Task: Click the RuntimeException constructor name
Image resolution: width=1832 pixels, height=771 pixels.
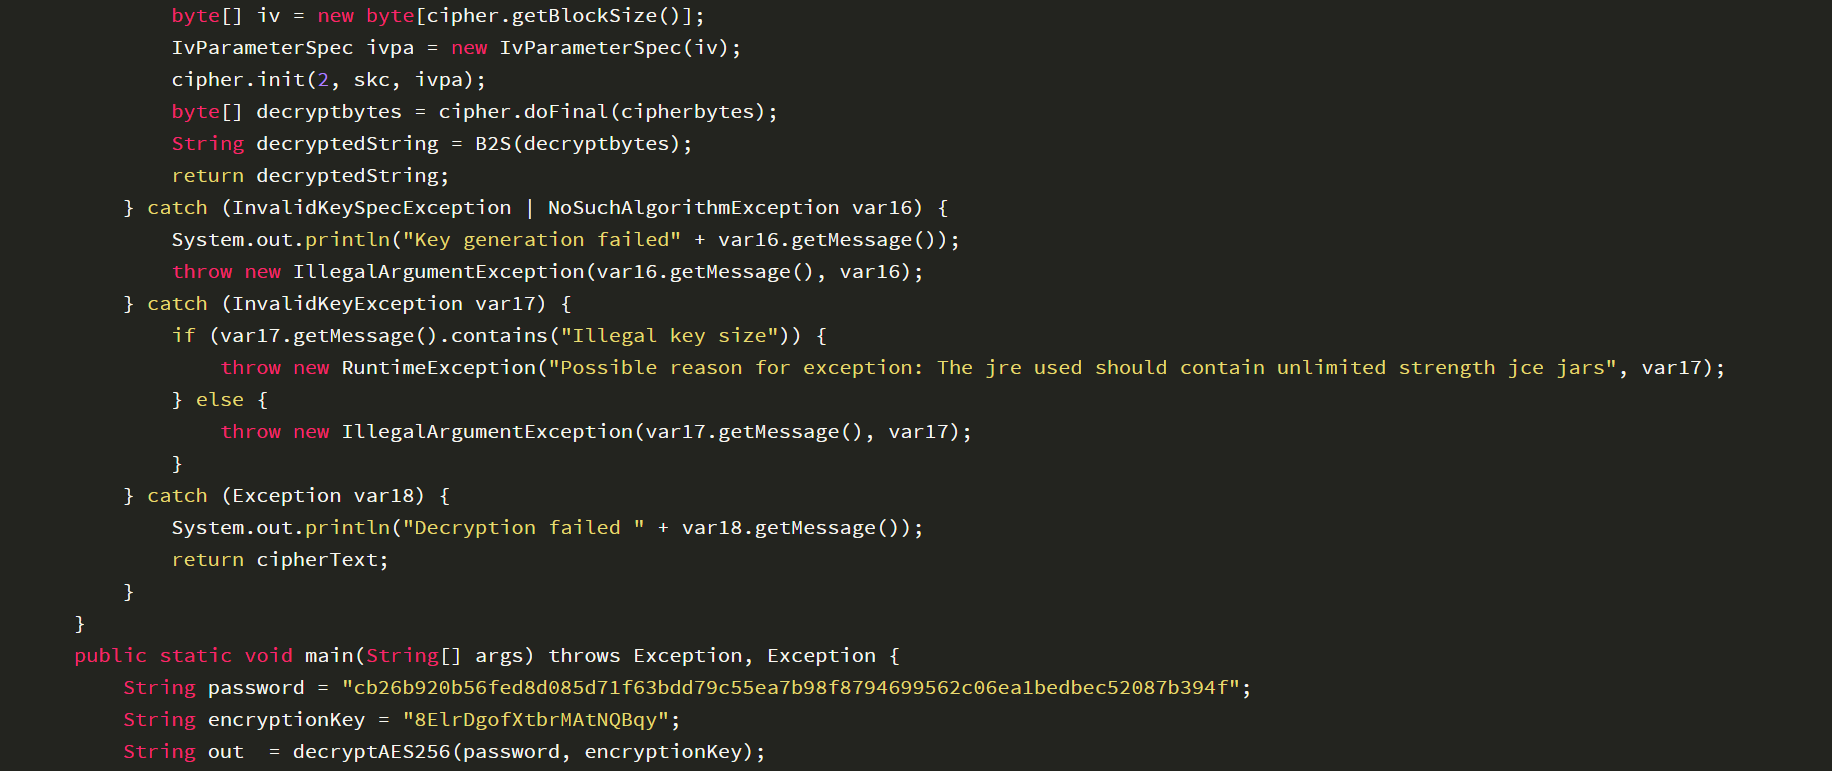Action: [438, 368]
